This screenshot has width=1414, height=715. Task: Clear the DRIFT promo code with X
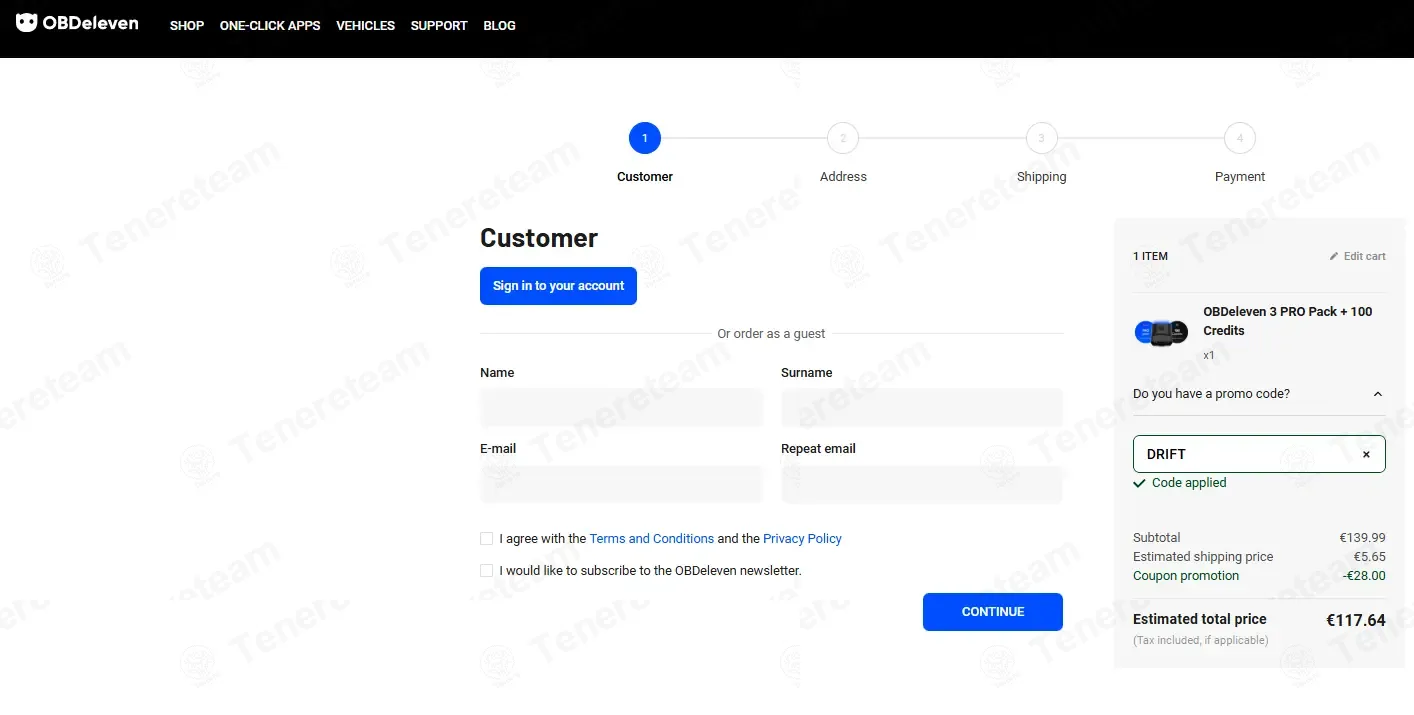pyautogui.click(x=1366, y=454)
